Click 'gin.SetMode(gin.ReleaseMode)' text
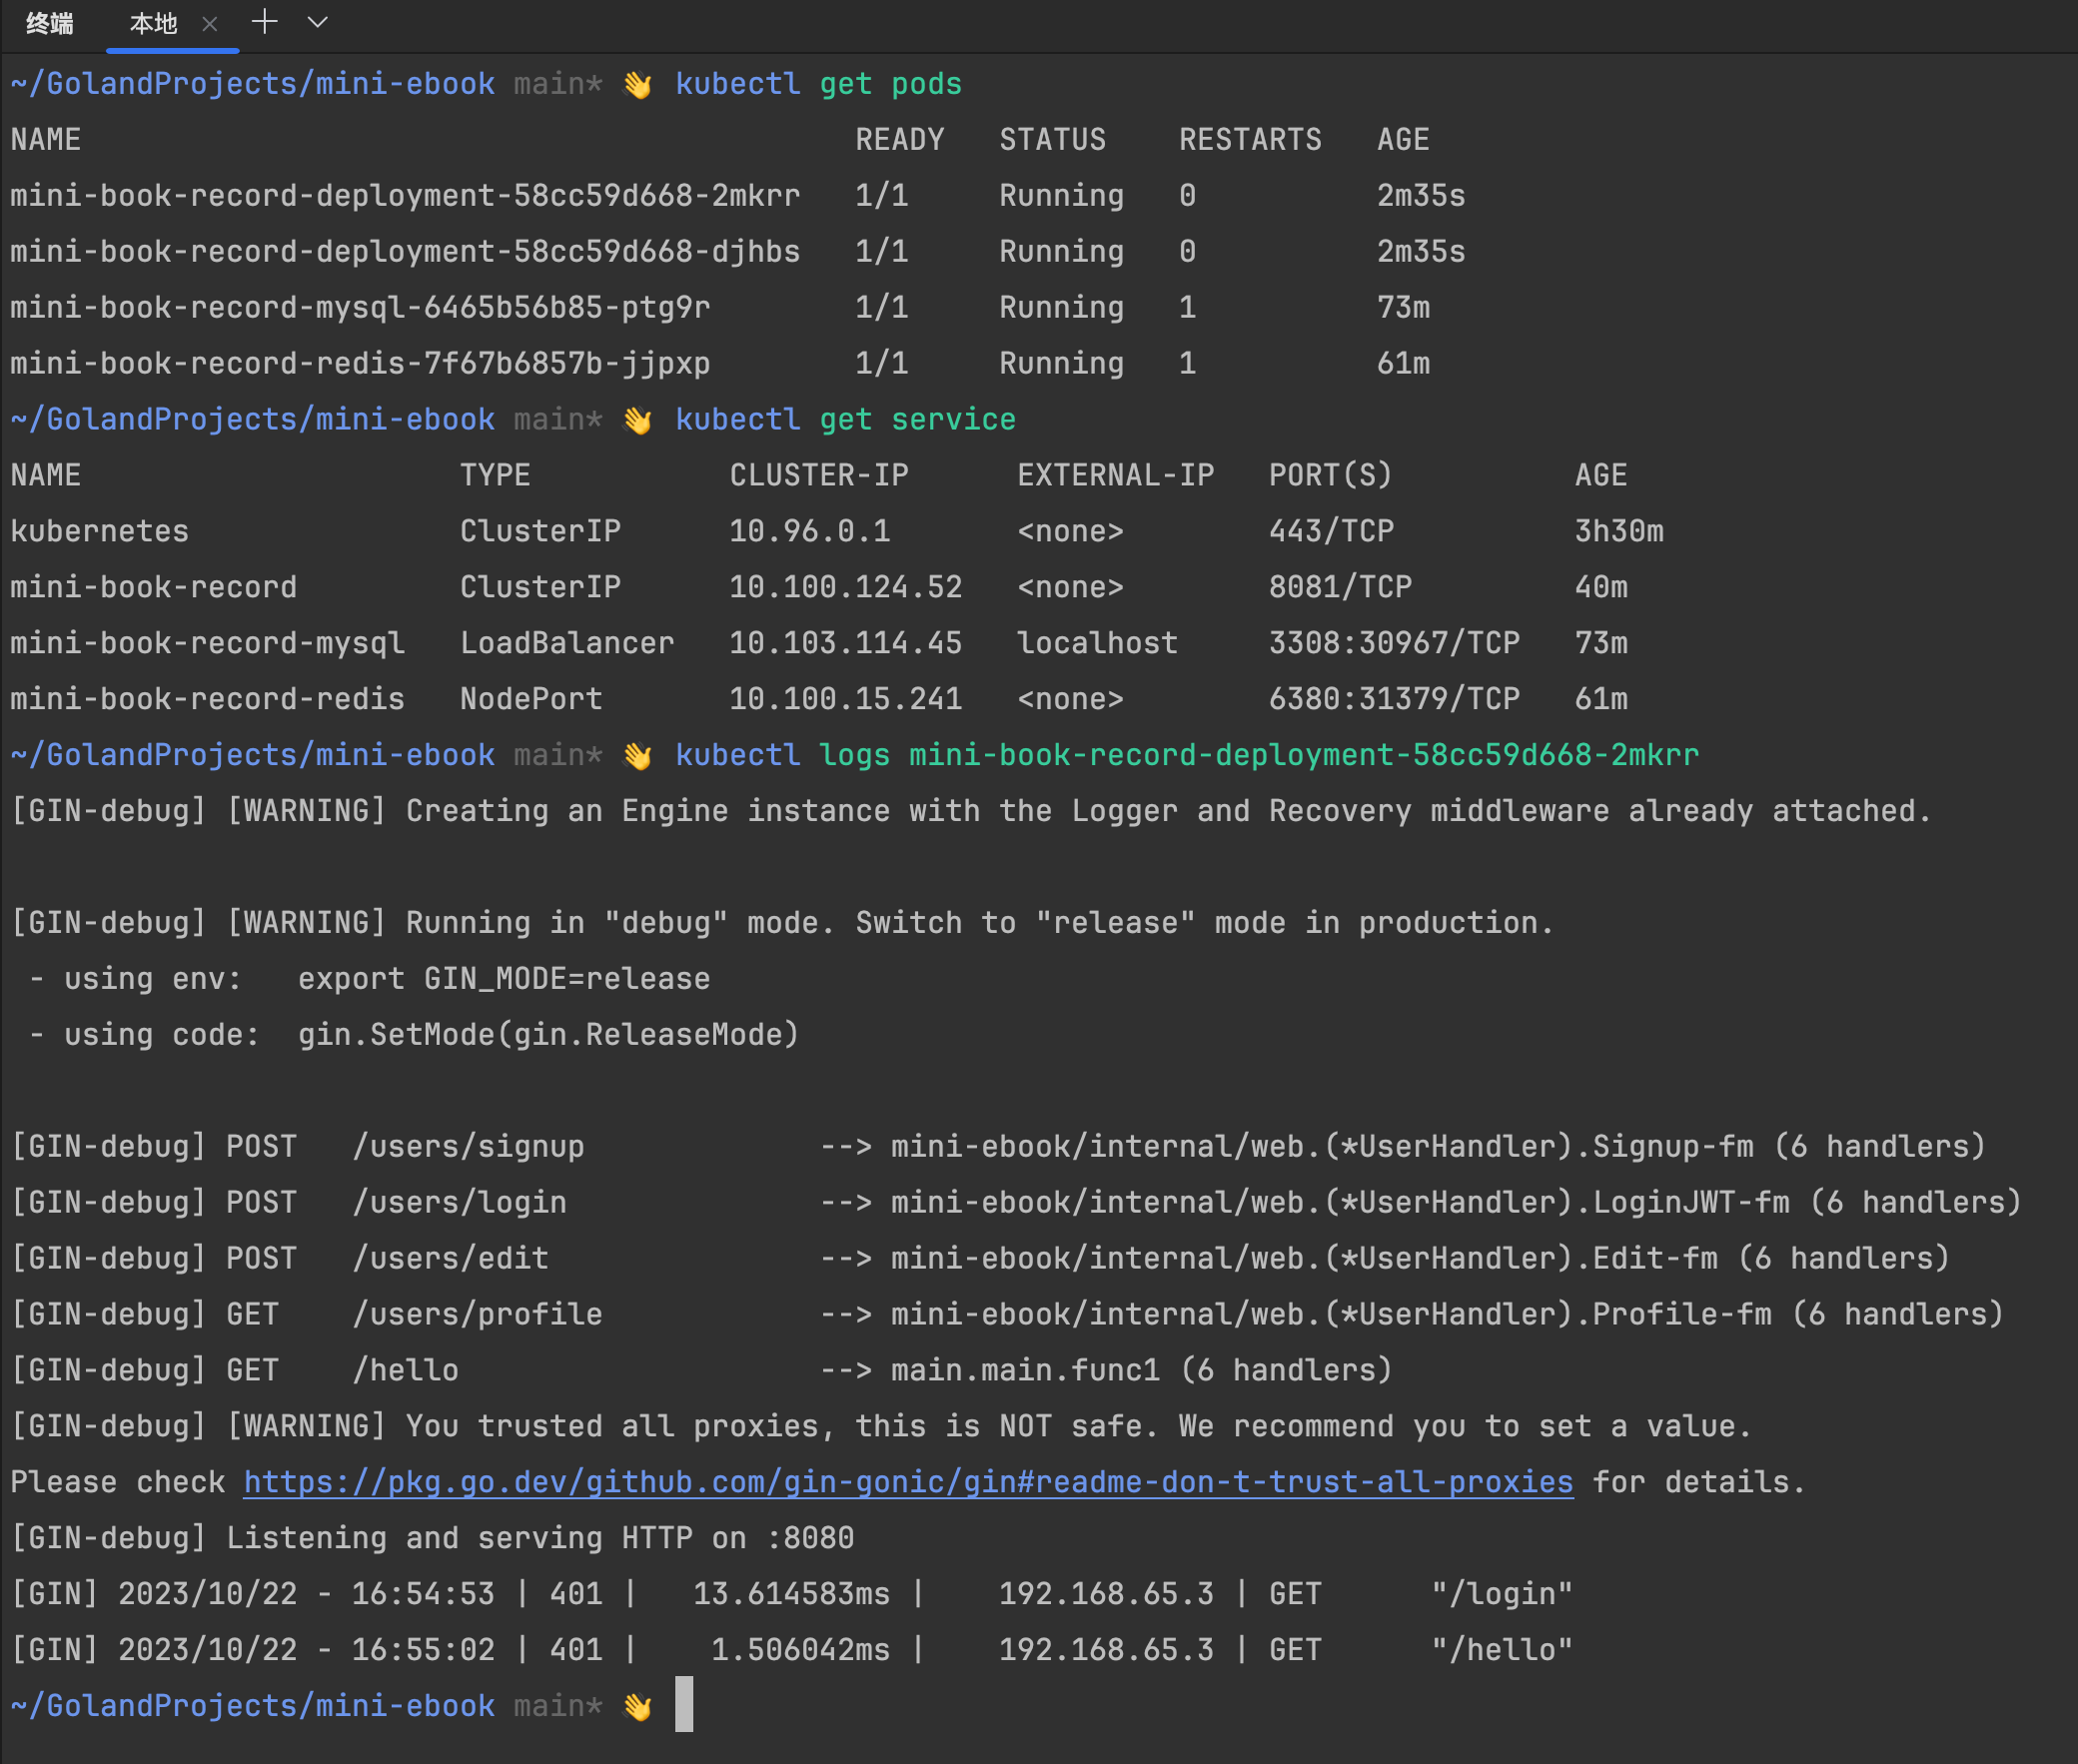2078x1764 pixels. 549,1035
